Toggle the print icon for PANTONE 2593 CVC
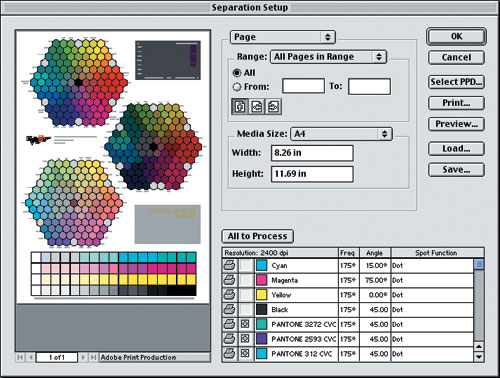 tap(229, 339)
